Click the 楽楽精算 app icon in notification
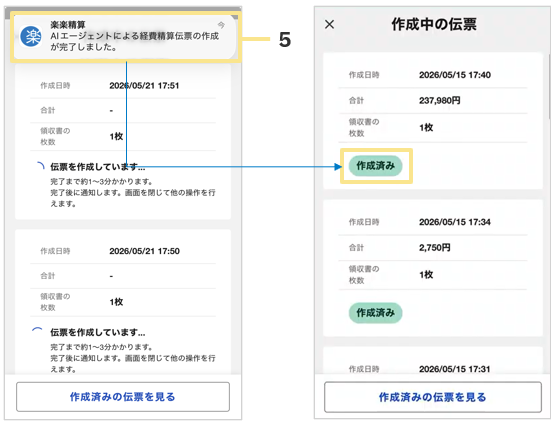This screenshot has height=424, width=553. pyautogui.click(x=31, y=36)
